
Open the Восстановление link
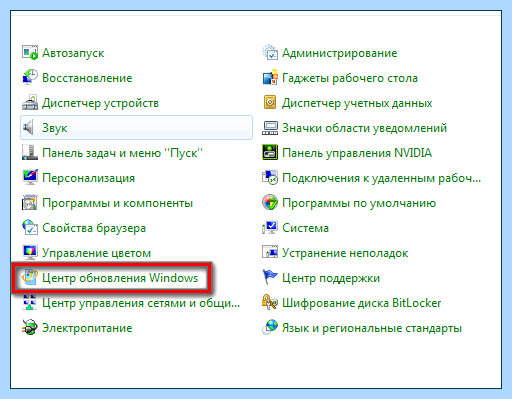click(x=87, y=78)
